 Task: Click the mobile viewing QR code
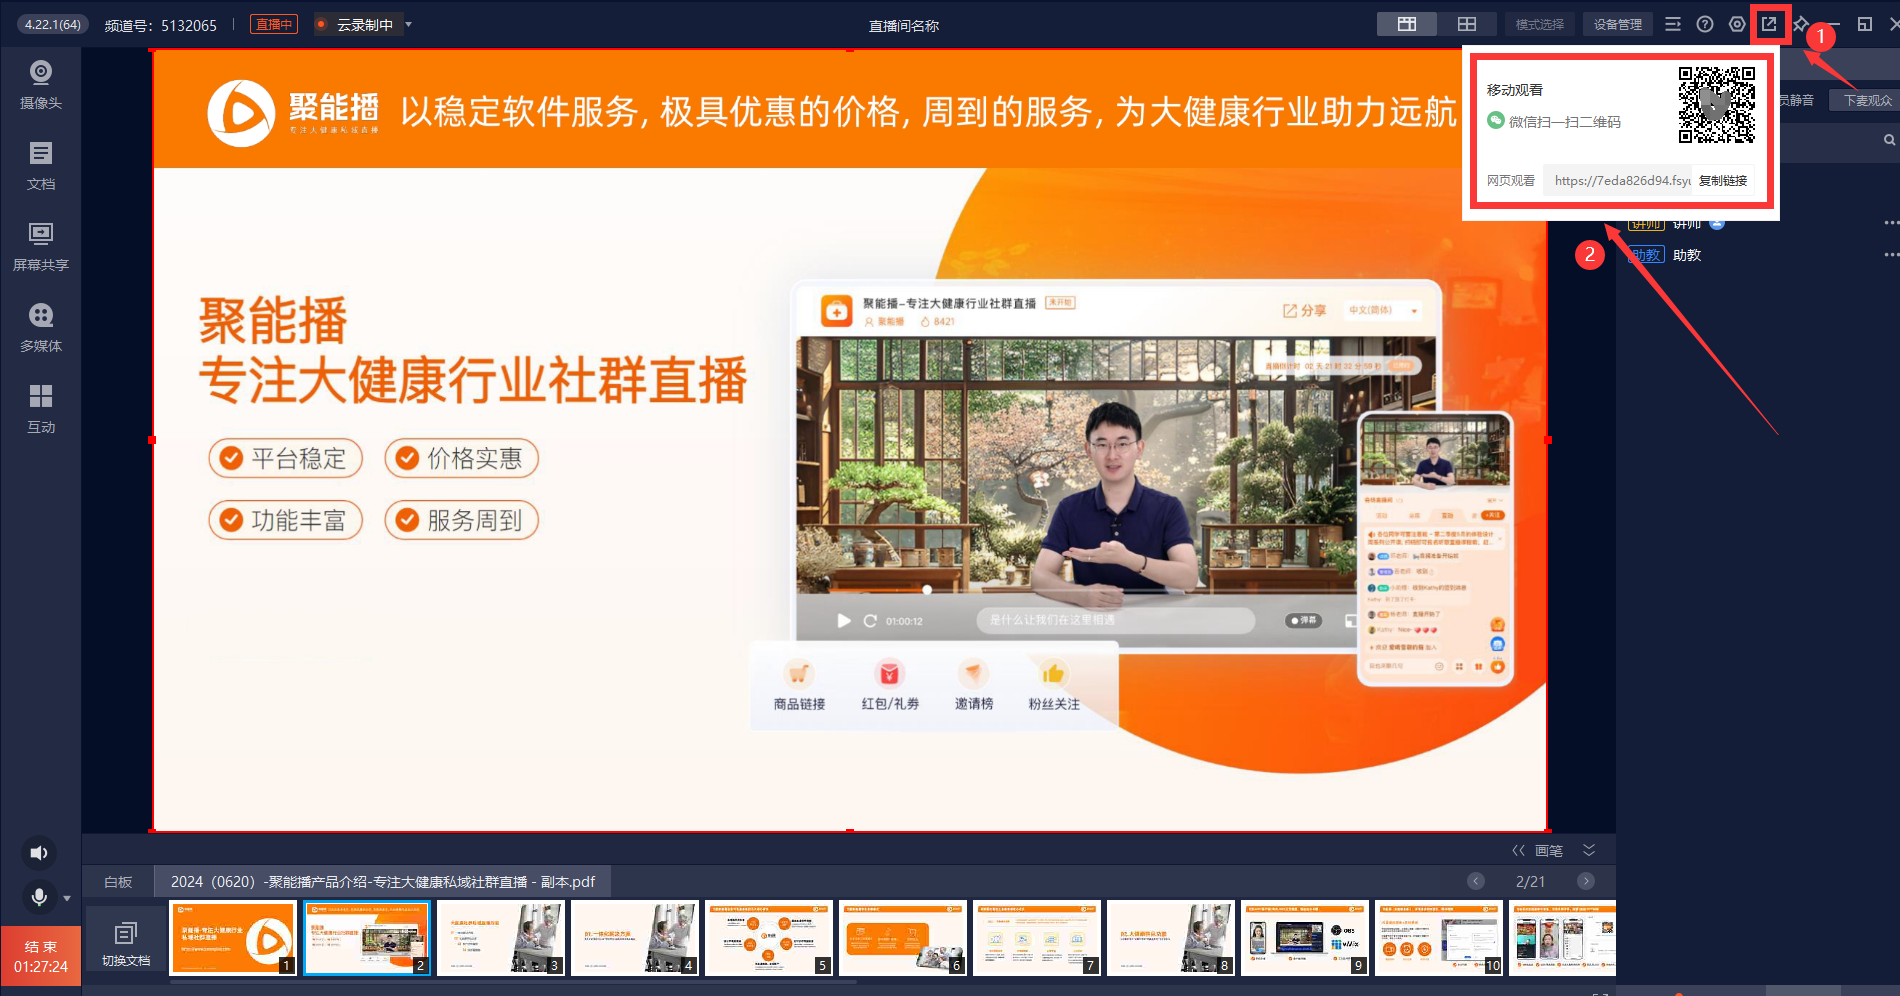[1717, 105]
